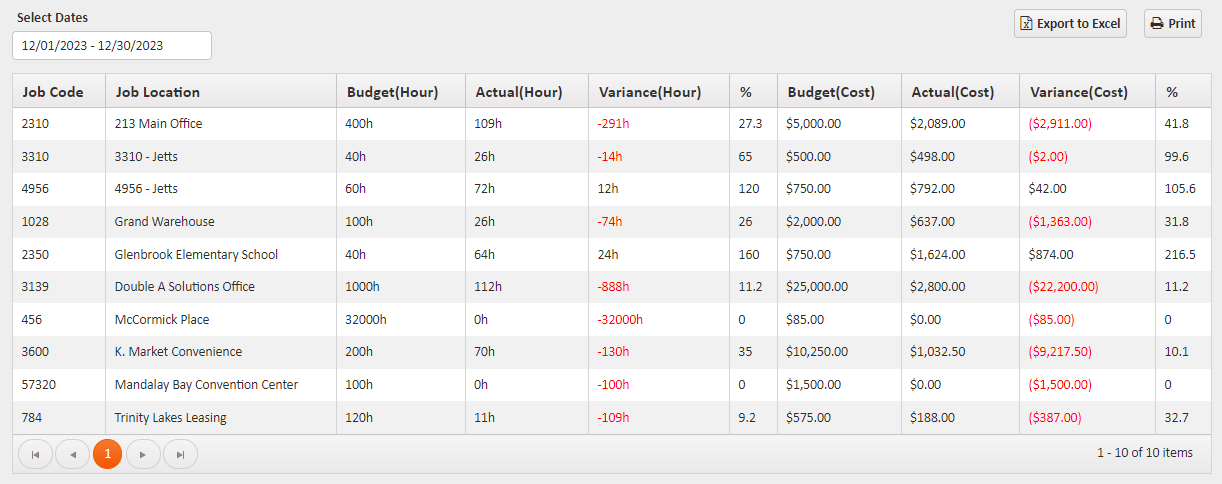Sort by Budget(Cost) column header

831,92
